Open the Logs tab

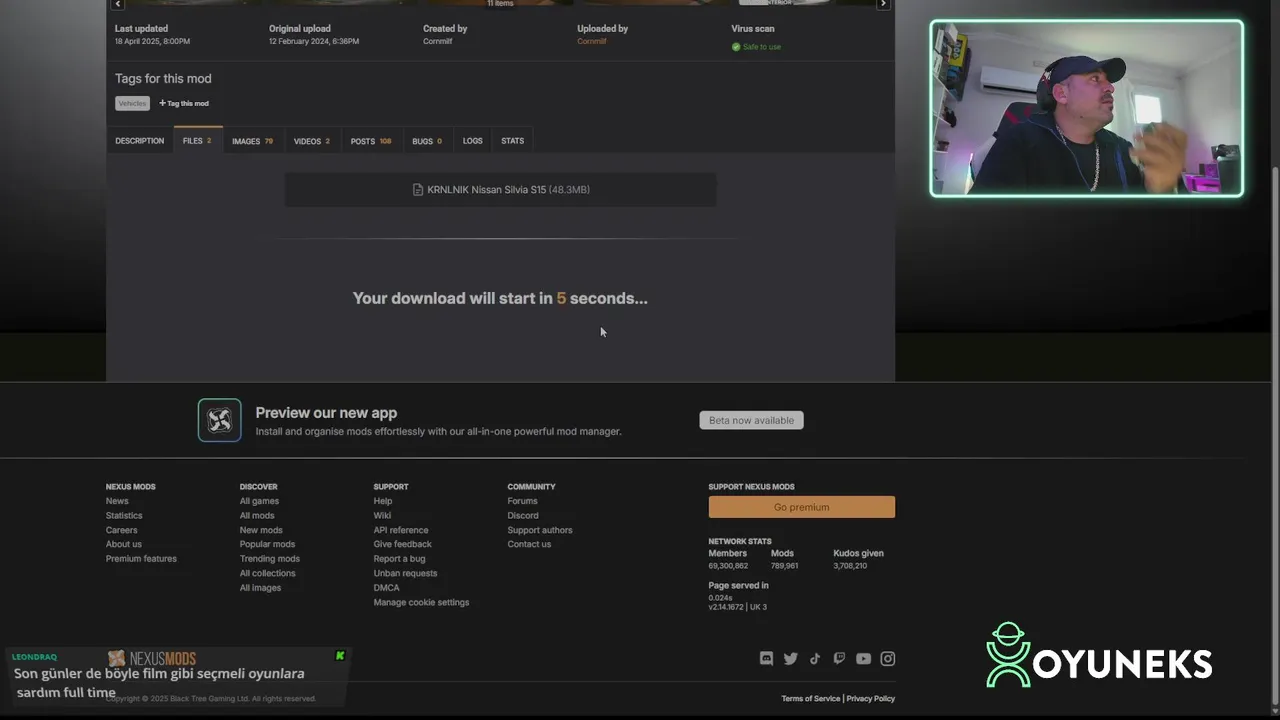point(472,141)
